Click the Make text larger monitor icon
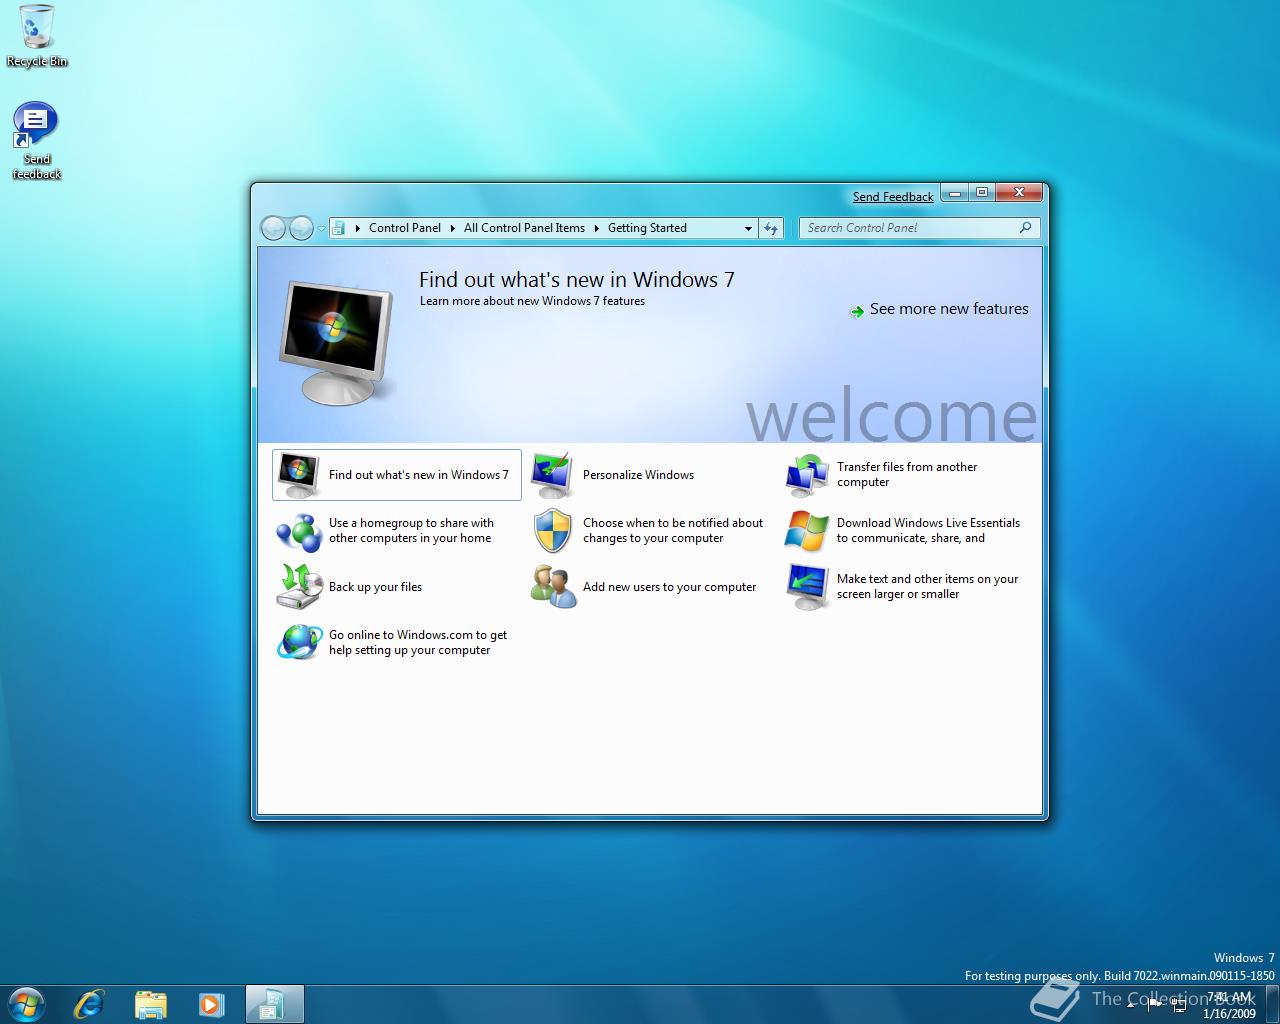This screenshot has height=1024, width=1280. [x=806, y=587]
